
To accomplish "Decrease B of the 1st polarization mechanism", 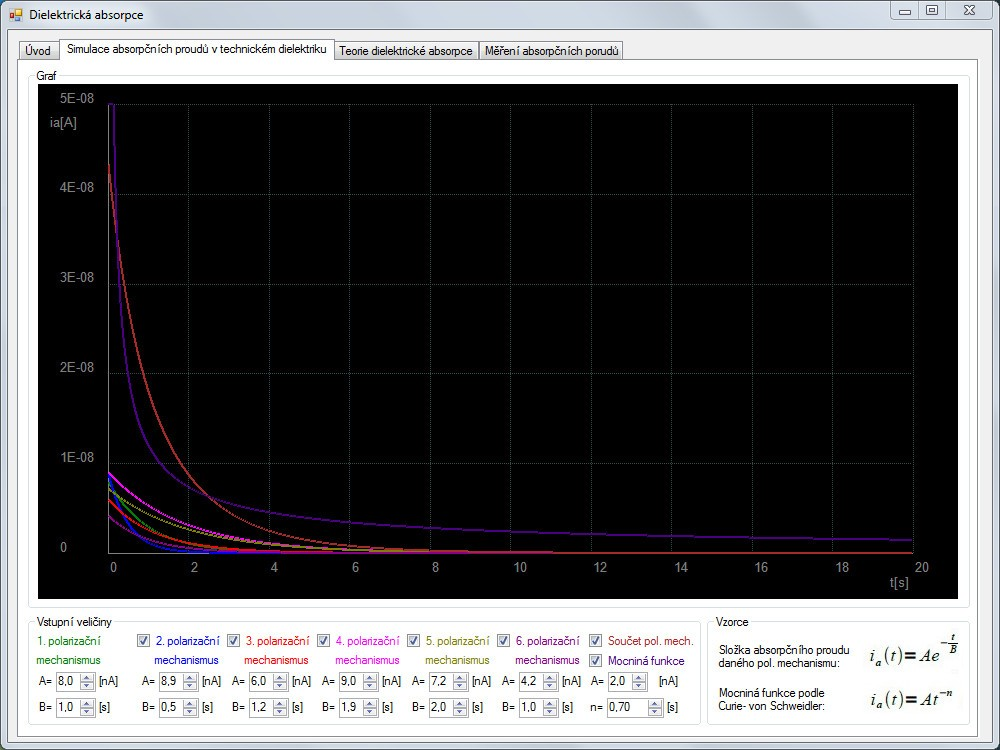I will click(x=87, y=711).
